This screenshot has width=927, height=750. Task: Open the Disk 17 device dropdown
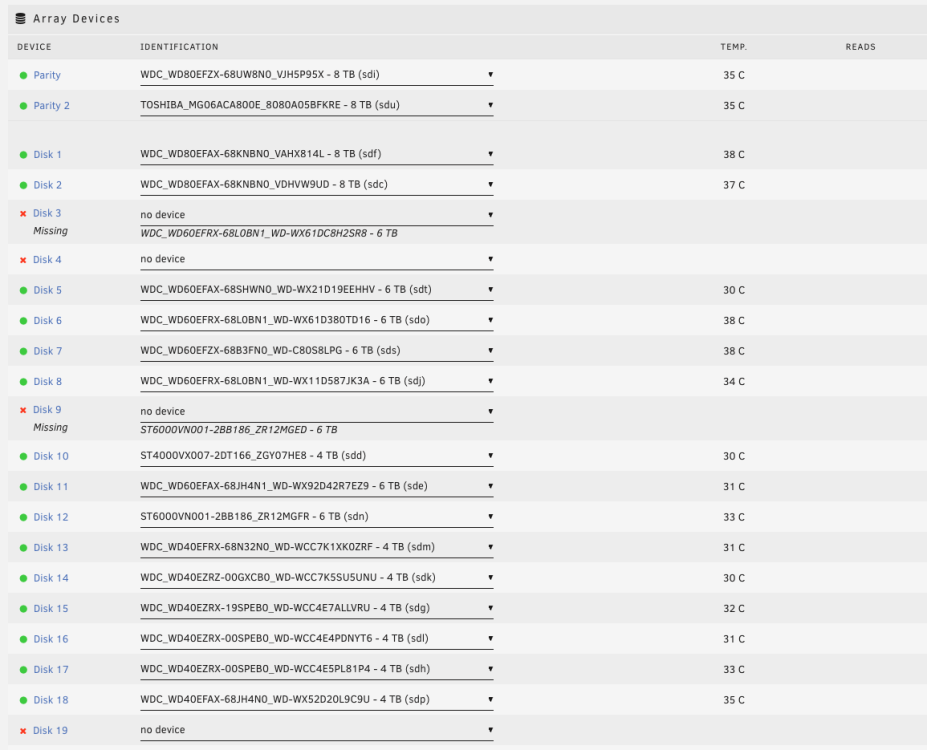(x=316, y=669)
